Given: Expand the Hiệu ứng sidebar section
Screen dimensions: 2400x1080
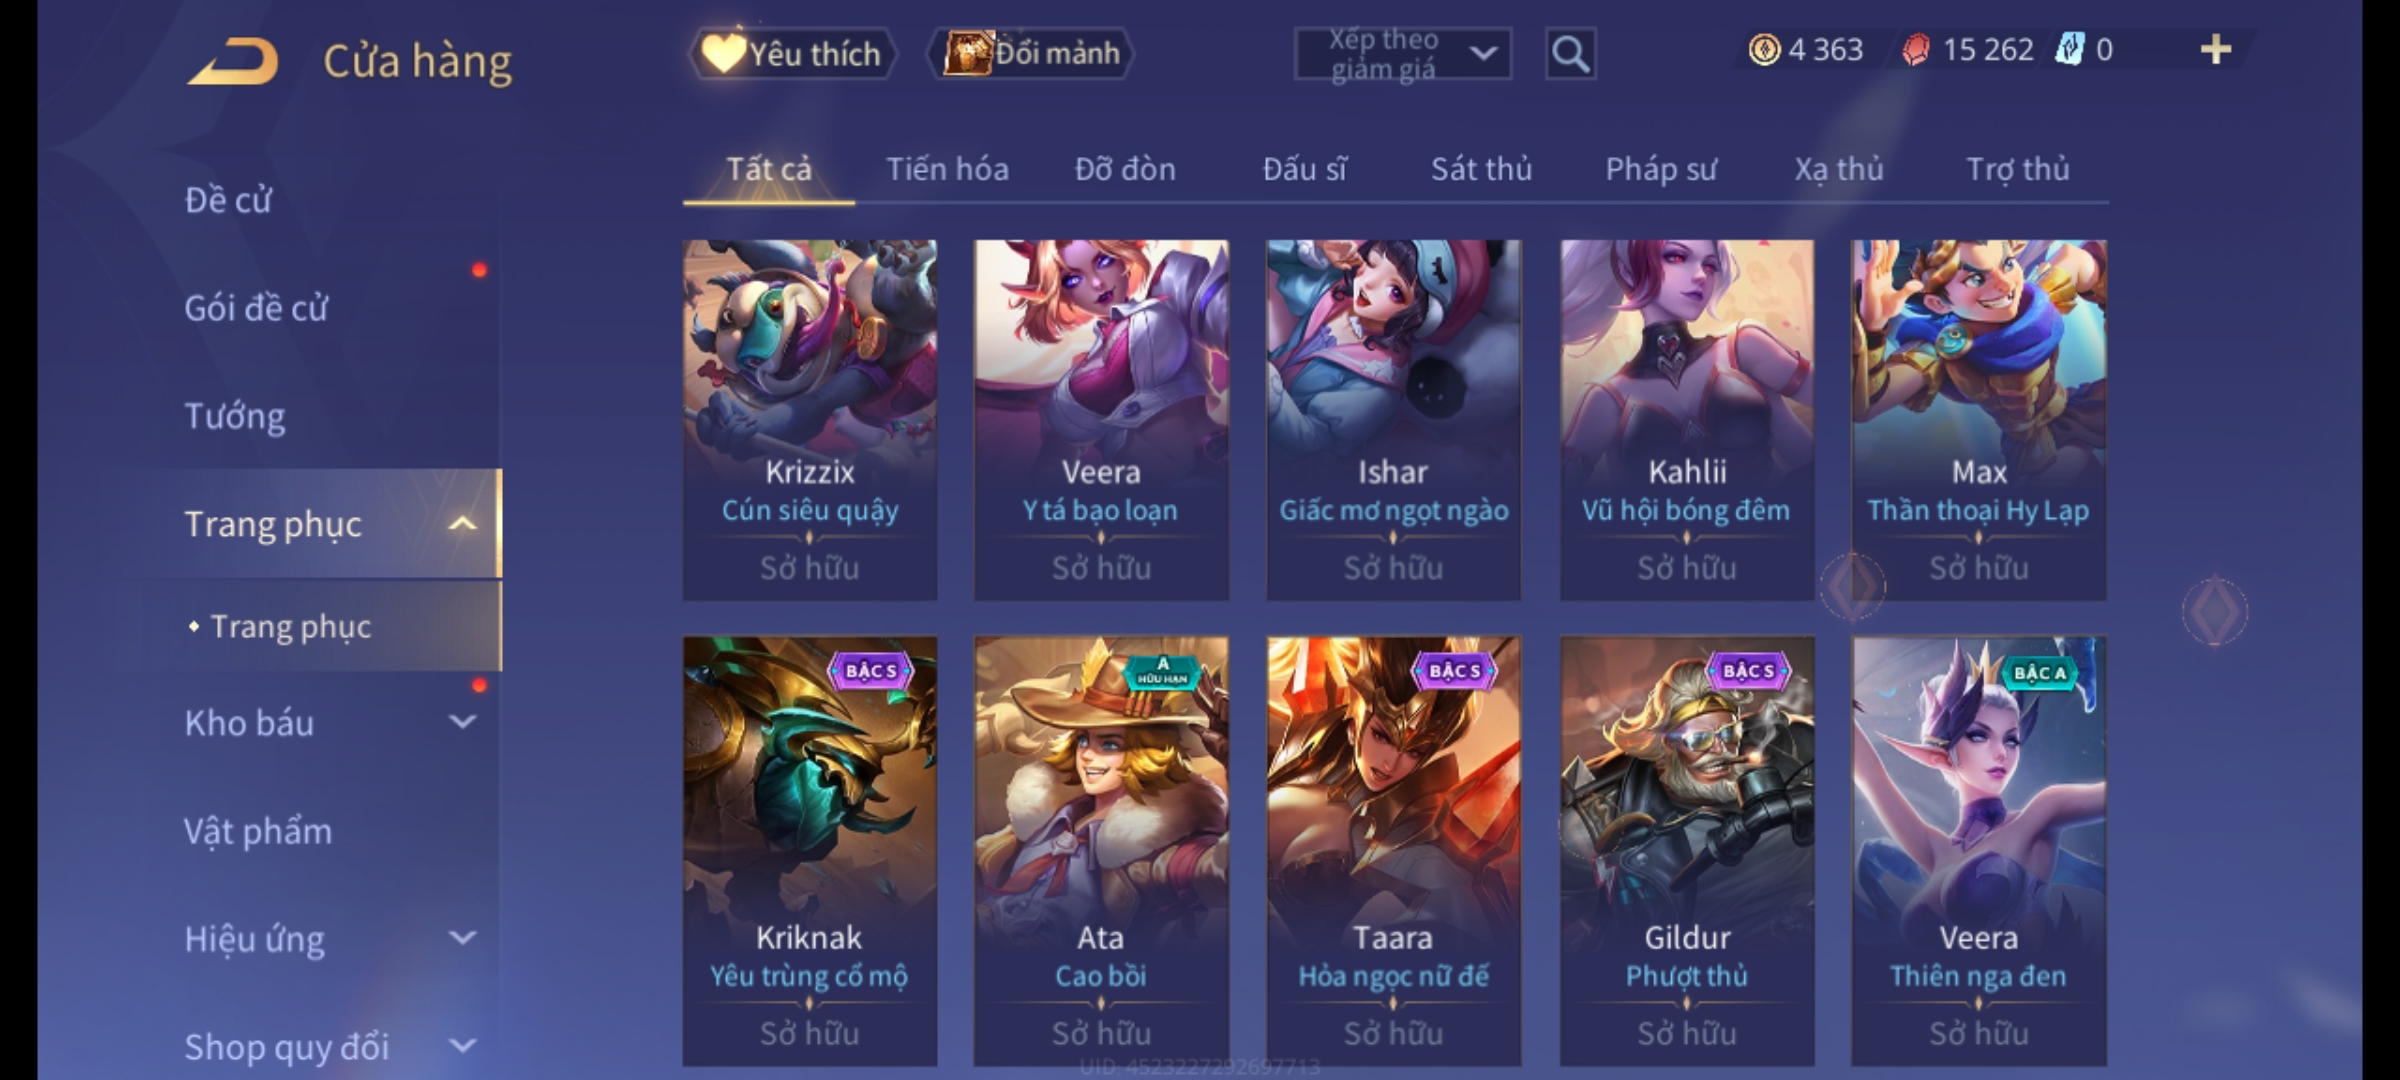Looking at the screenshot, I should pyautogui.click(x=462, y=937).
